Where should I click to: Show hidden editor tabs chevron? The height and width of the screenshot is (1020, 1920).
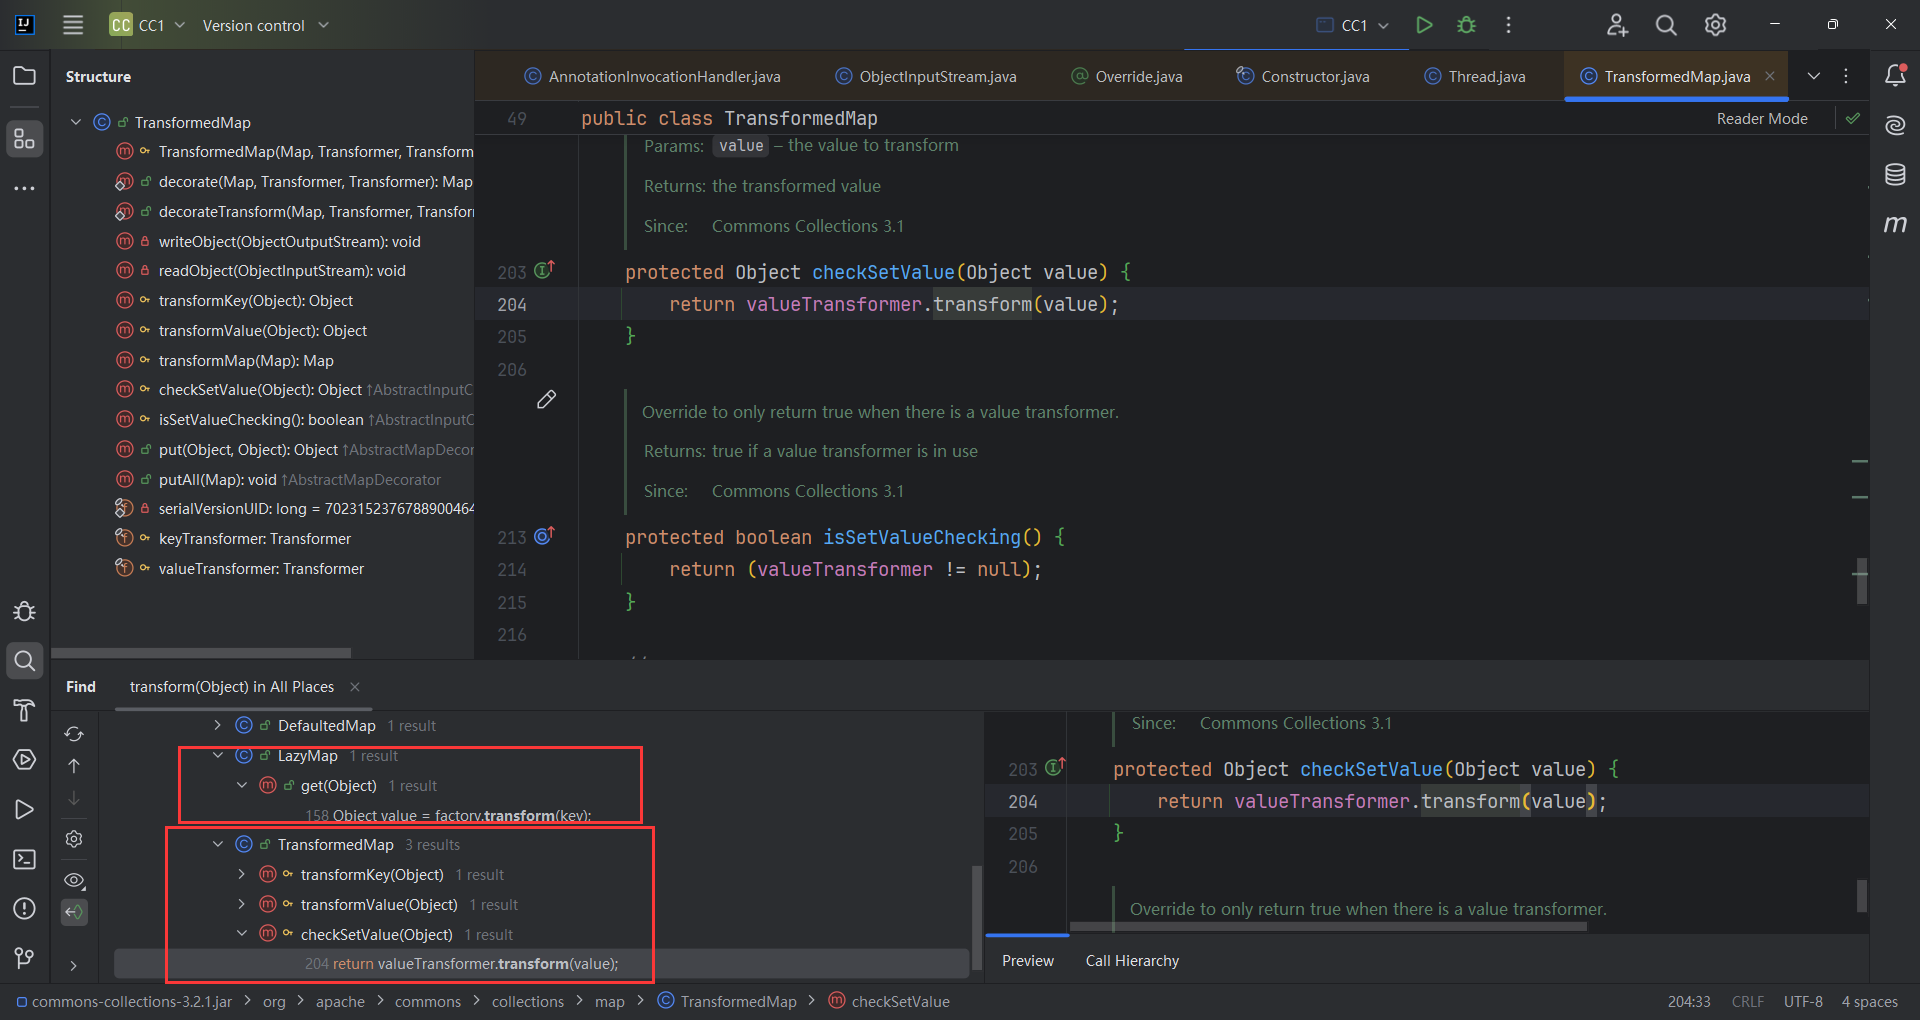click(x=1813, y=76)
